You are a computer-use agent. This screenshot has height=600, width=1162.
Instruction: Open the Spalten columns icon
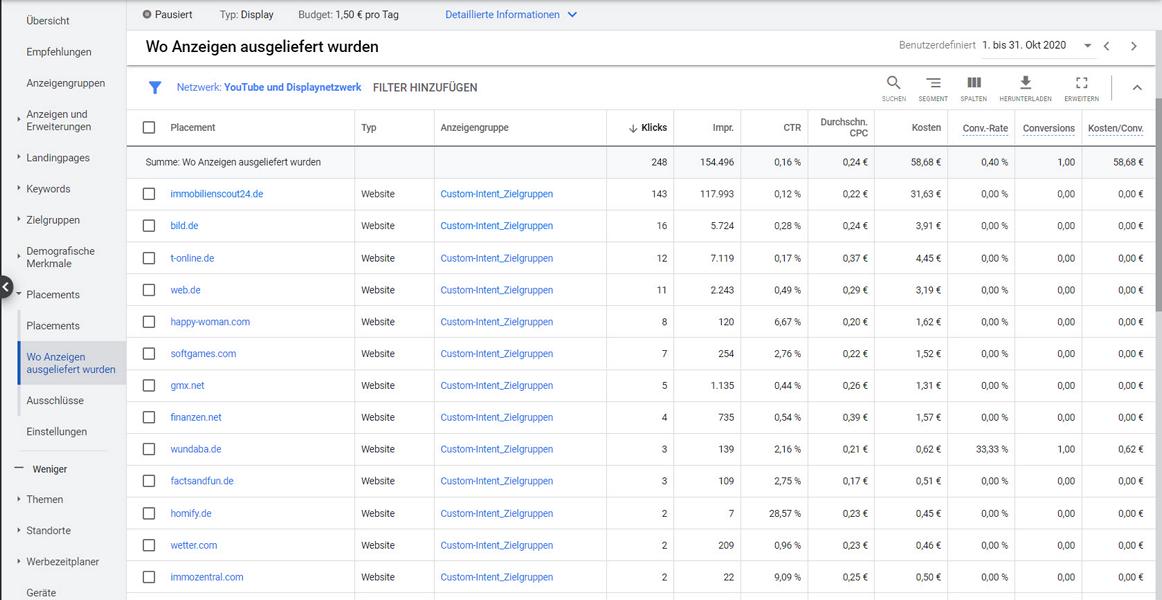coord(974,82)
